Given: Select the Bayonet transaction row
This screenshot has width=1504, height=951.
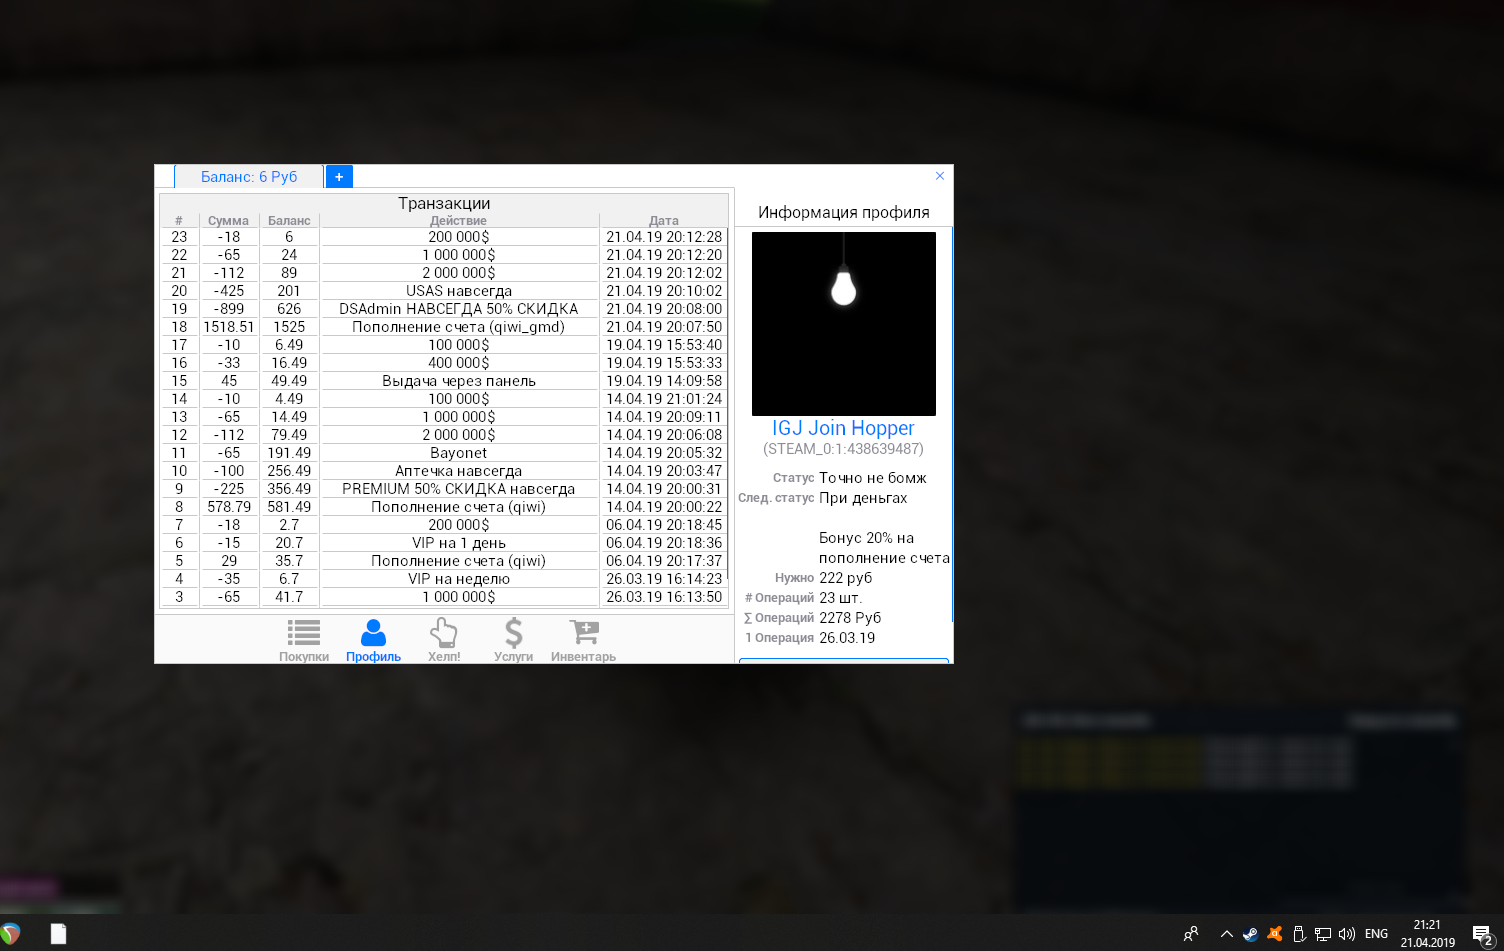Looking at the screenshot, I should tap(458, 453).
